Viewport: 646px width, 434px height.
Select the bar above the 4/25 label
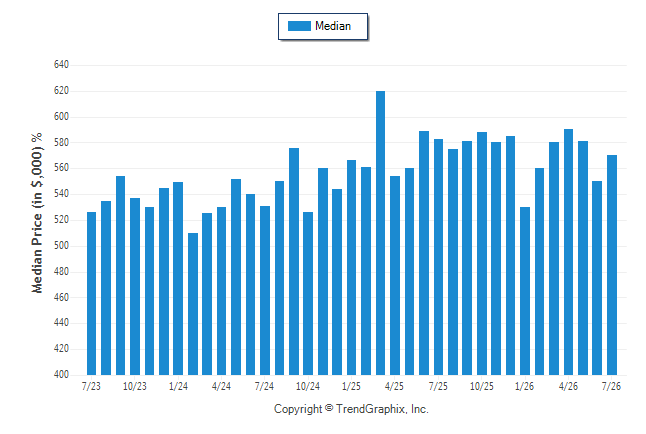coord(395,276)
